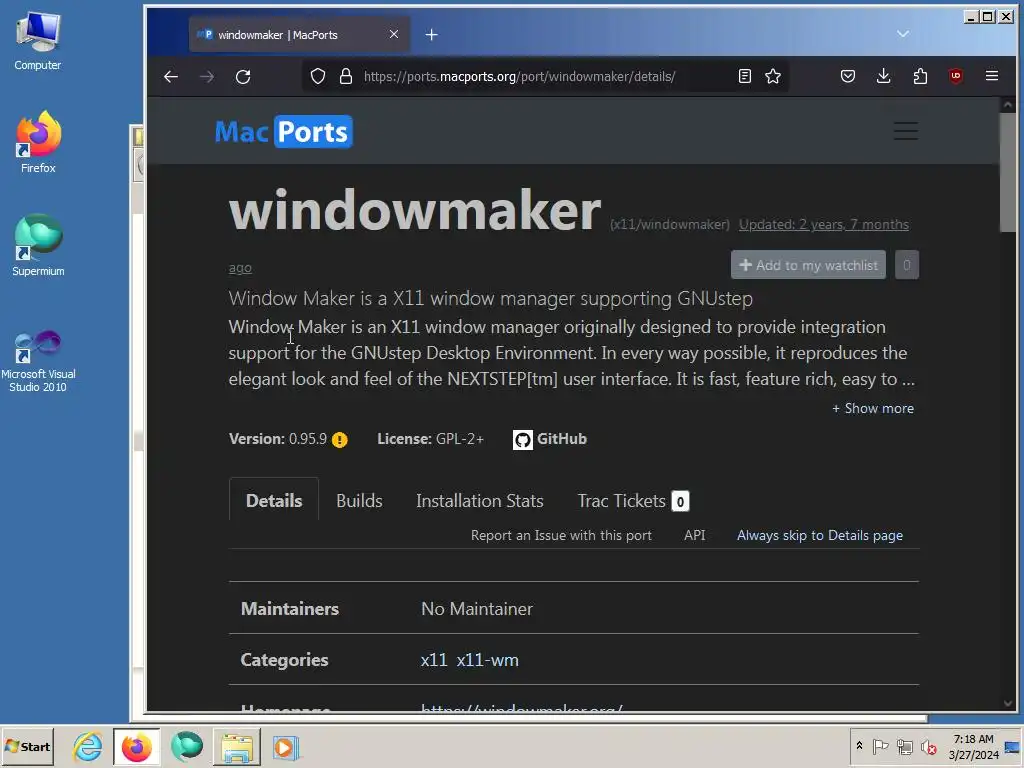This screenshot has height=768, width=1024.
Task: Expand the list all tabs chevron
Action: pyautogui.click(x=903, y=34)
